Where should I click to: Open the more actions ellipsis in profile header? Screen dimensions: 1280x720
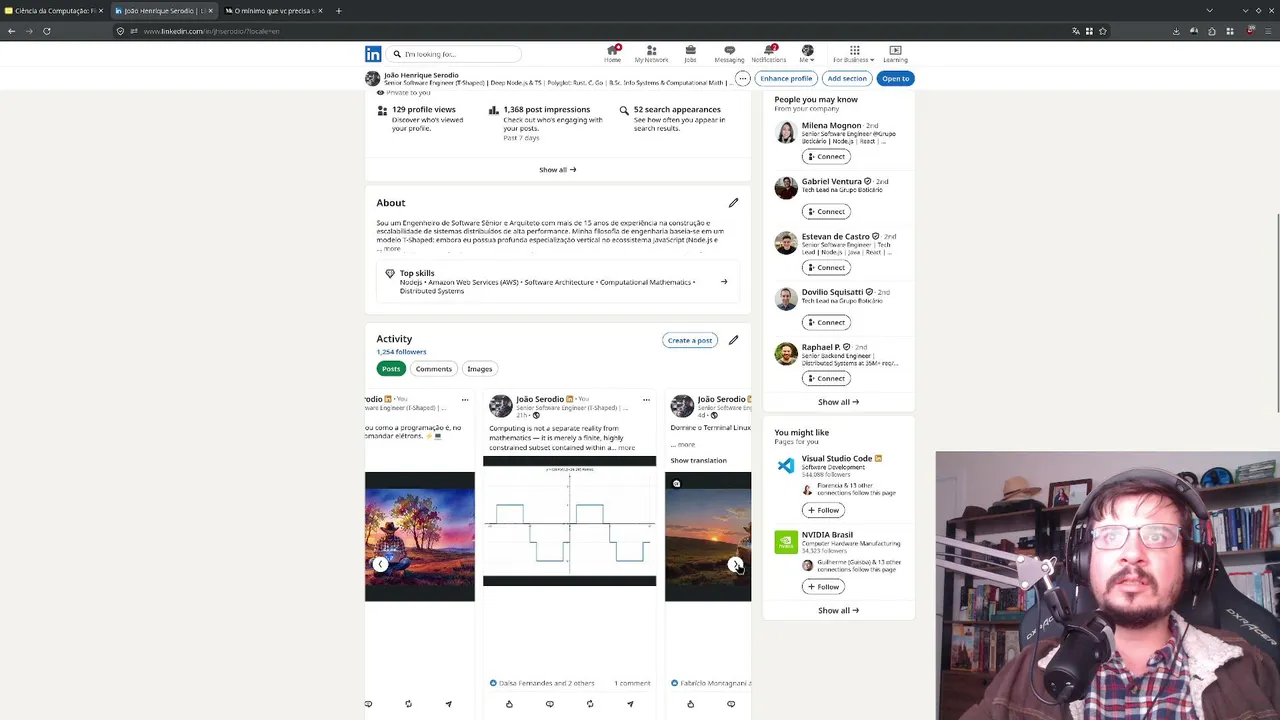click(742, 78)
